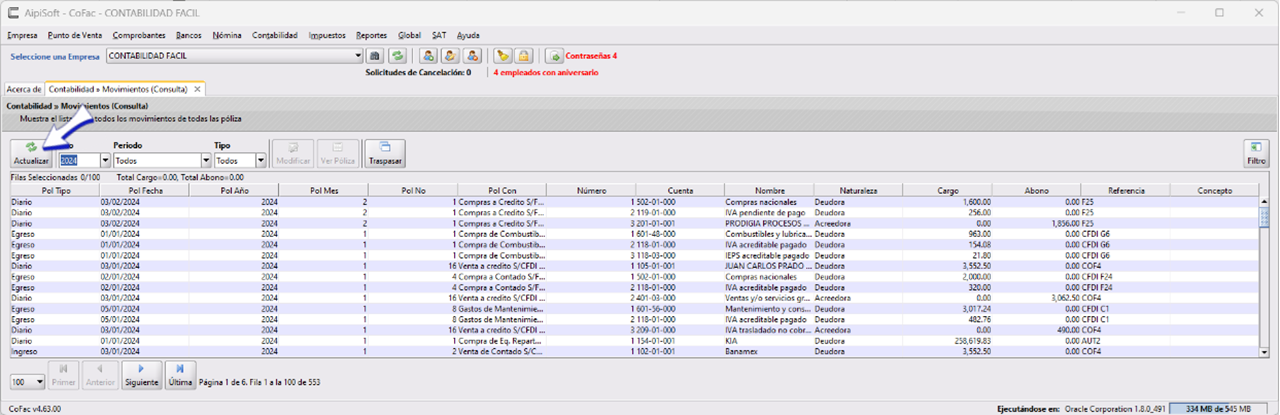Viewport: 1280px width, 415px height.
Task: Expand the year dropdown showing 2024
Action: [x=104, y=160]
